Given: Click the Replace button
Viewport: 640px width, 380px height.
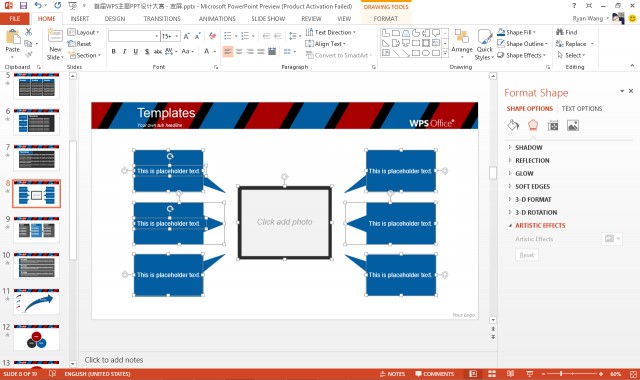Looking at the screenshot, I should click(x=575, y=44).
